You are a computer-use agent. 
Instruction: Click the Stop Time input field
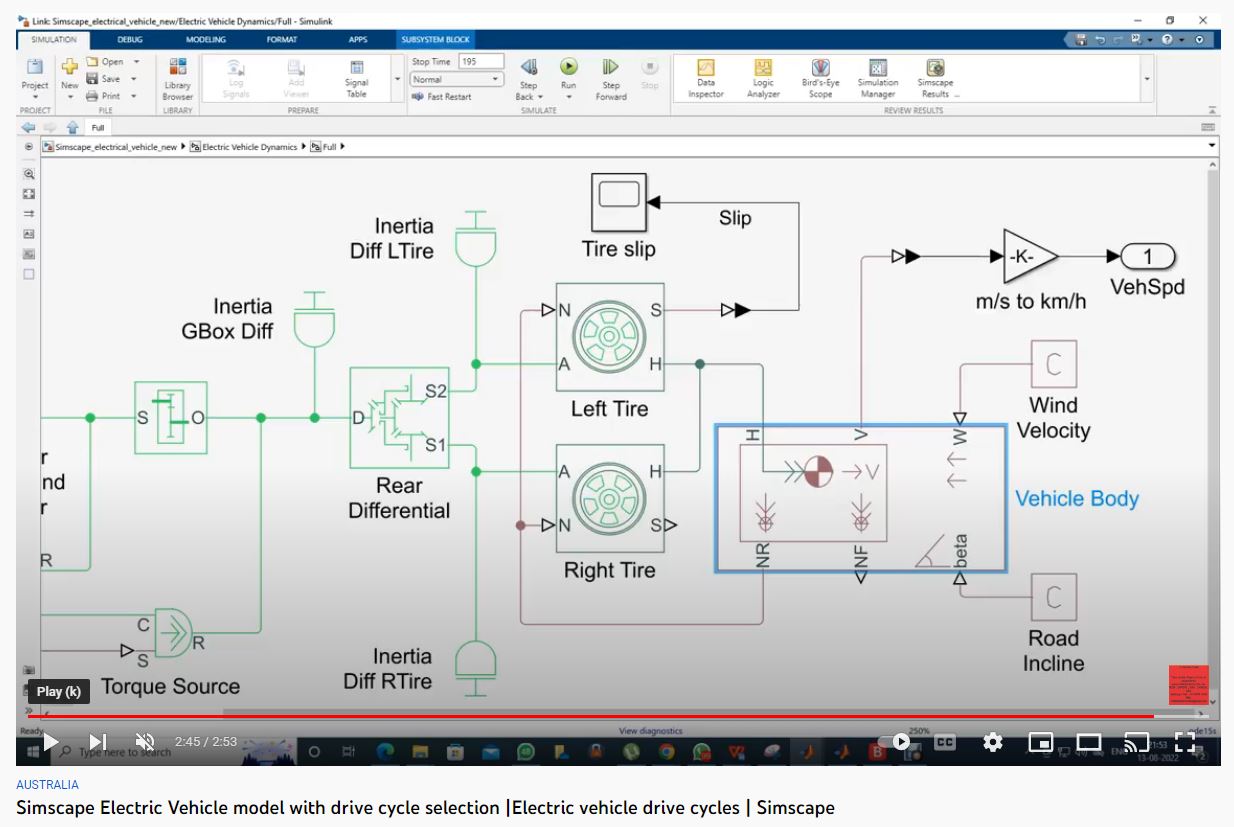(481, 62)
